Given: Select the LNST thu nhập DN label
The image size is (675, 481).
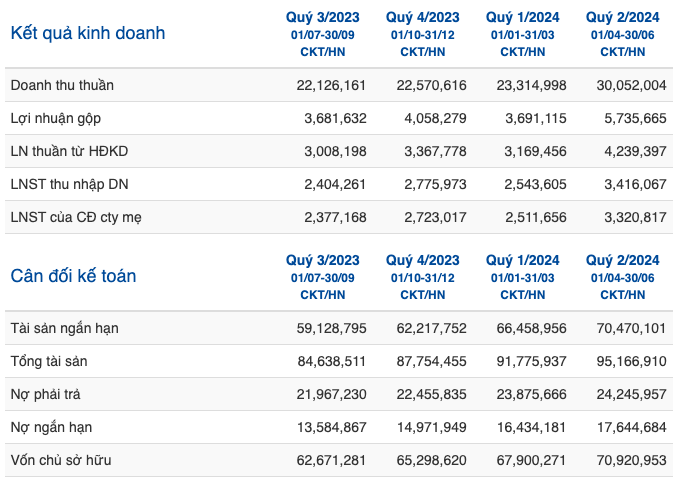Looking at the screenshot, I should pyautogui.click(x=69, y=184).
